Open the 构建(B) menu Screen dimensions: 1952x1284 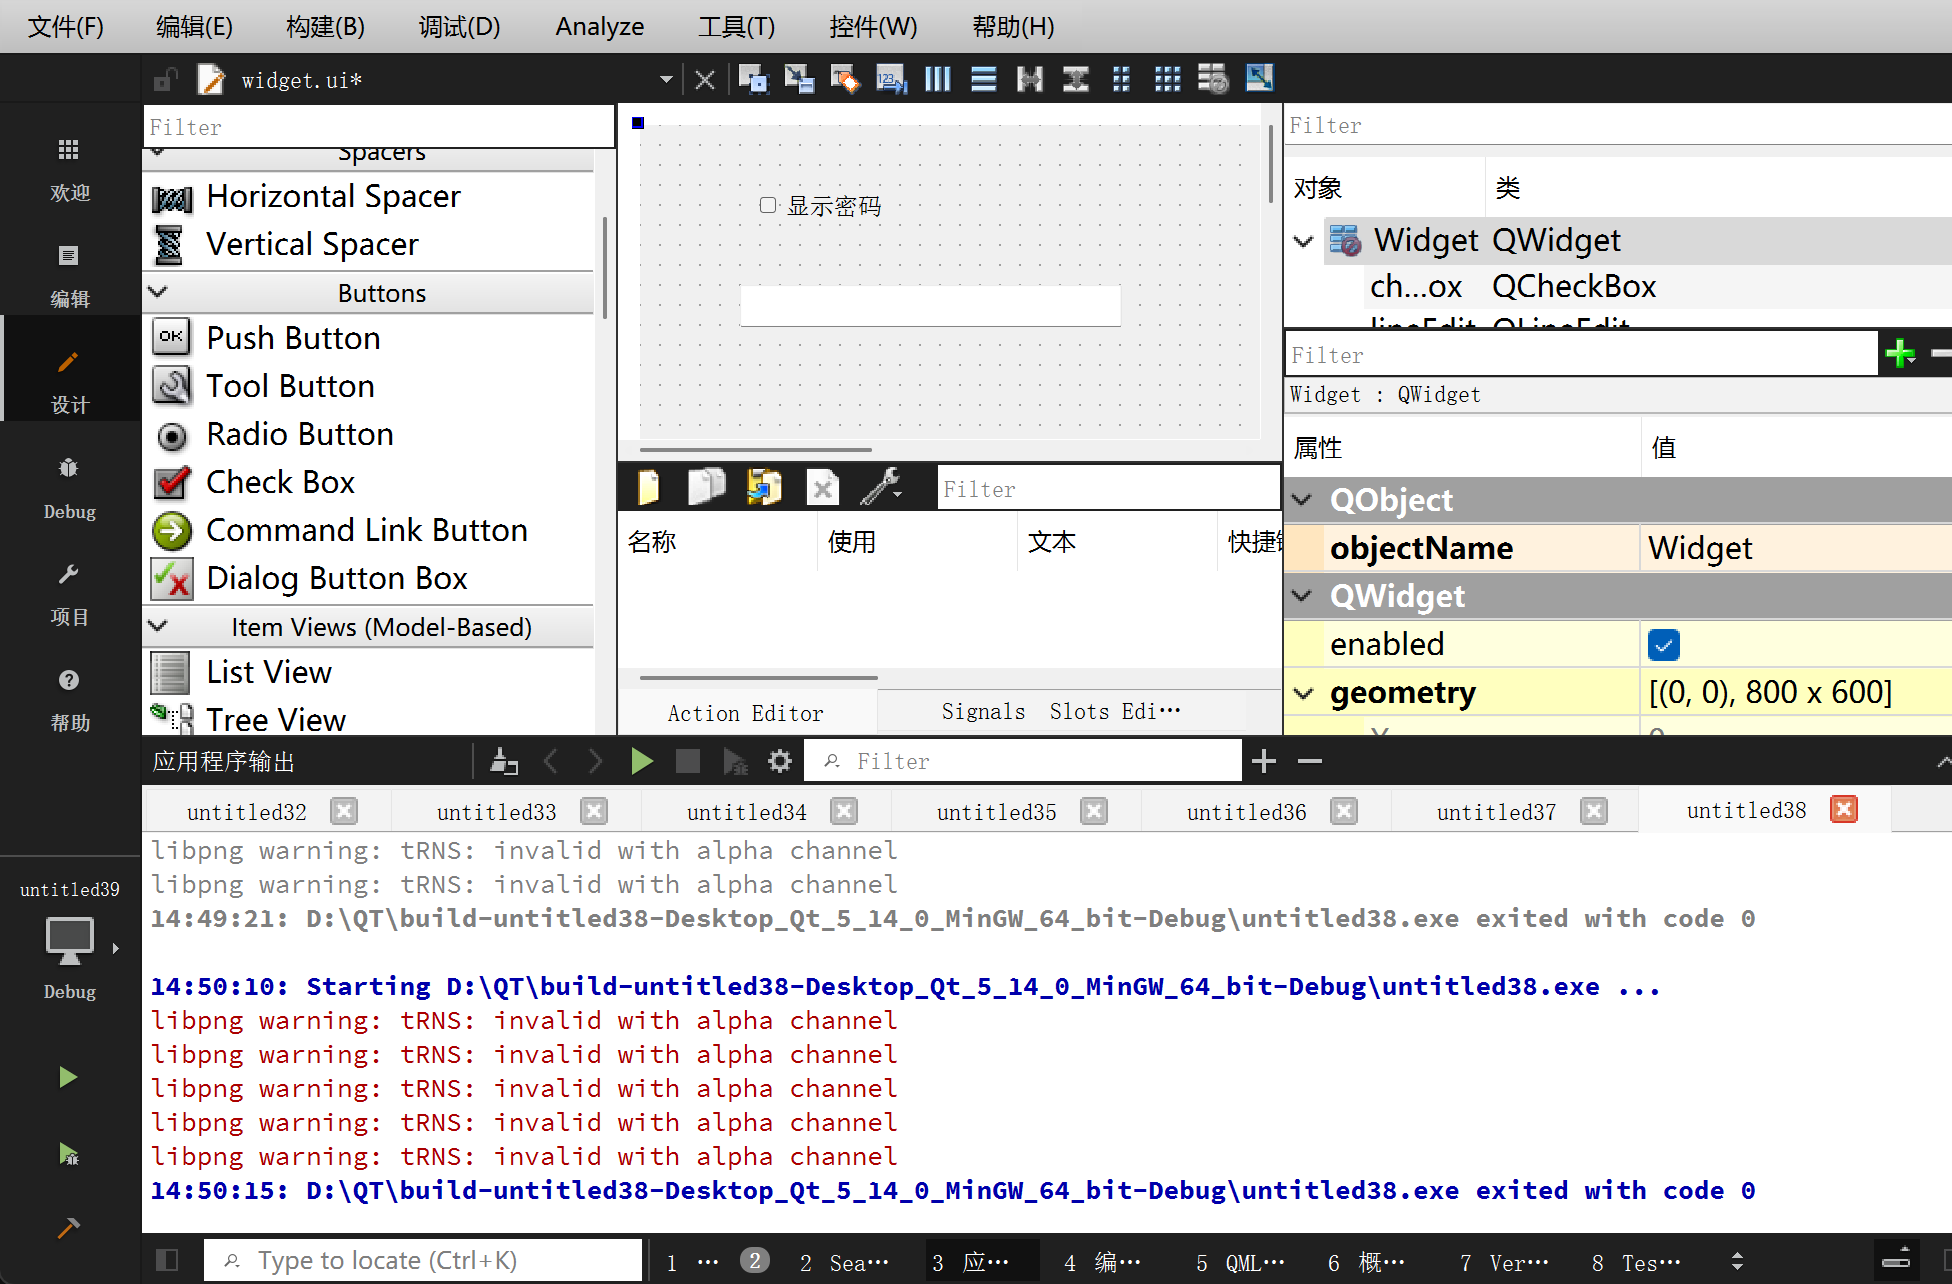coord(324,27)
